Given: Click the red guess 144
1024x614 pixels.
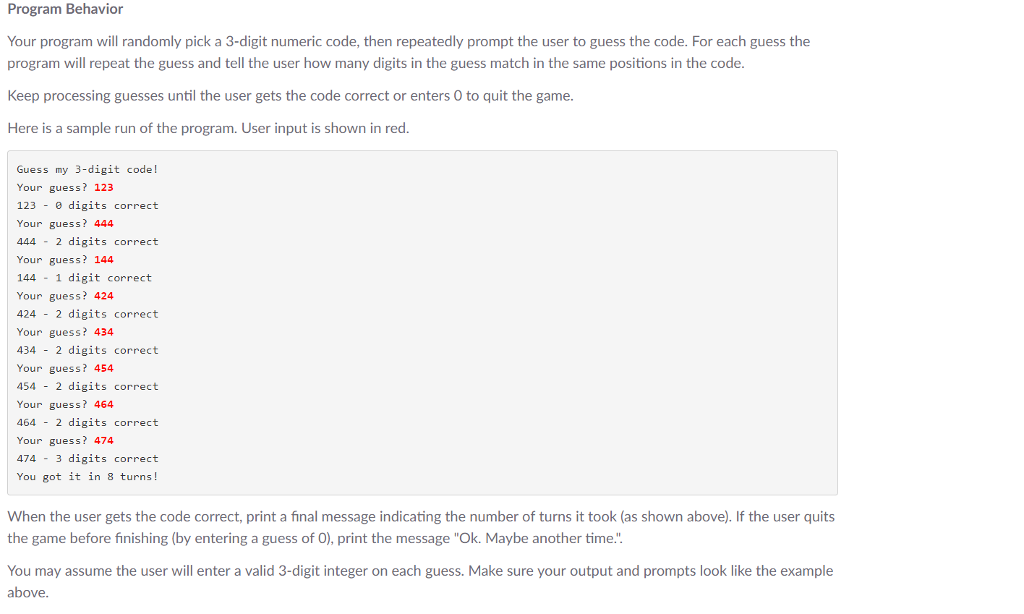Looking at the screenshot, I should click(x=104, y=259).
